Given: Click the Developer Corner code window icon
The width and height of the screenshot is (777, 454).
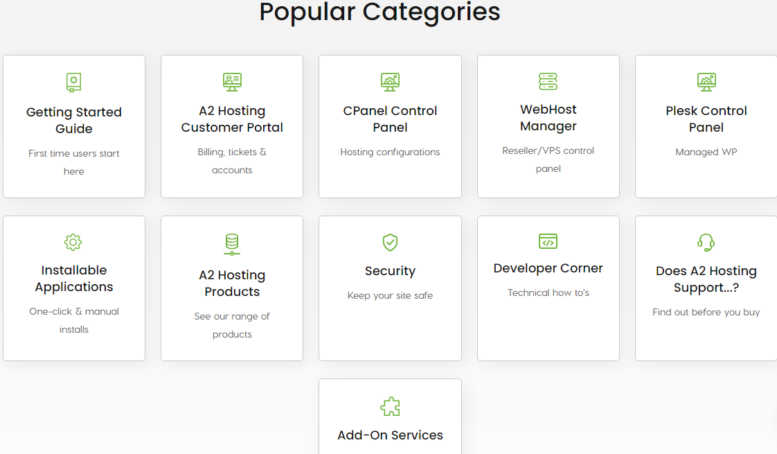Looking at the screenshot, I should [x=548, y=241].
